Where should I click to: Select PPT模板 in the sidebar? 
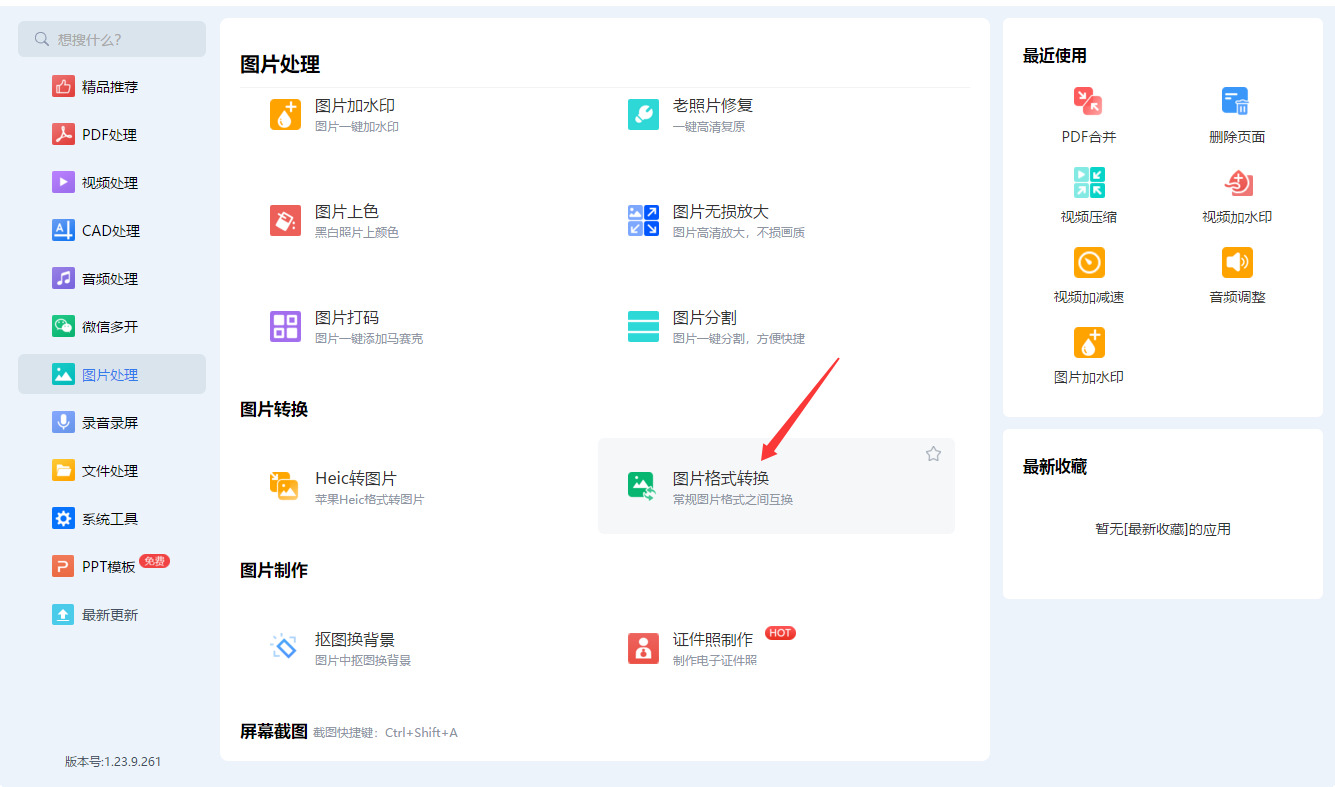coord(112,567)
